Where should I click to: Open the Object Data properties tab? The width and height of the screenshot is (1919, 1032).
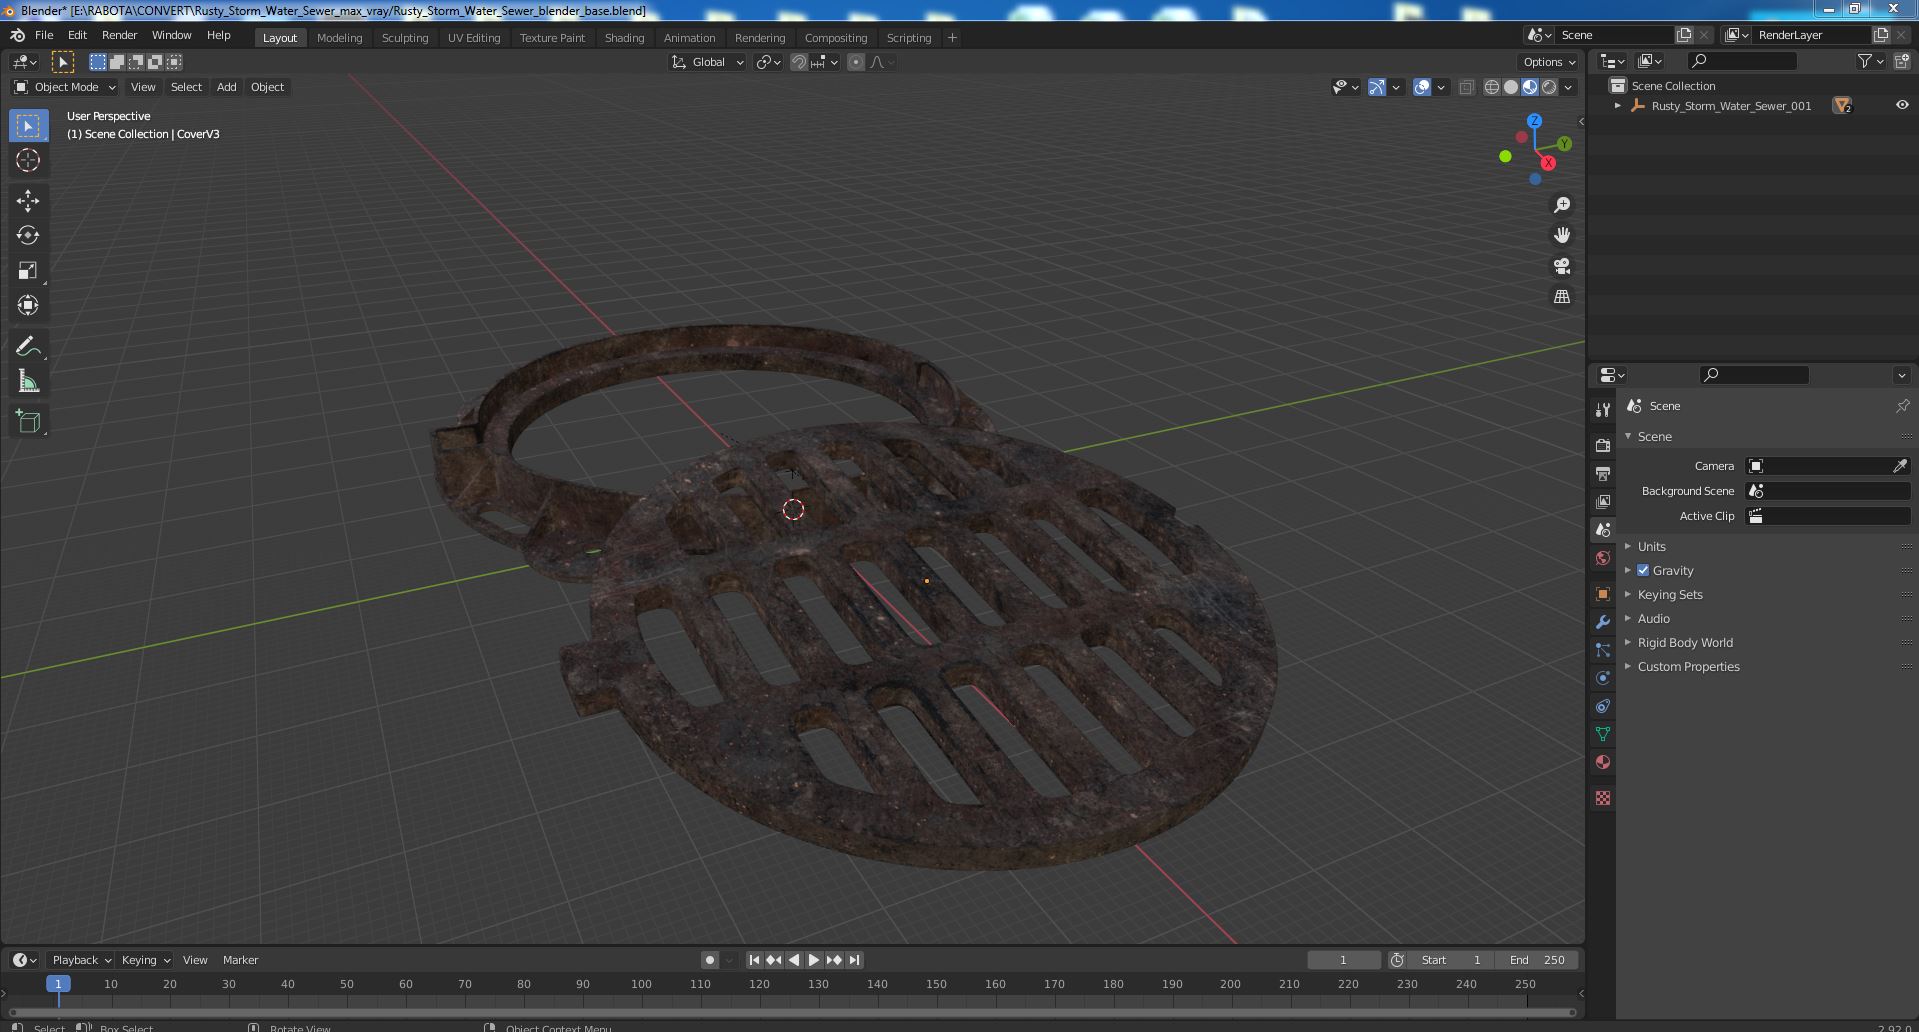pos(1603,734)
